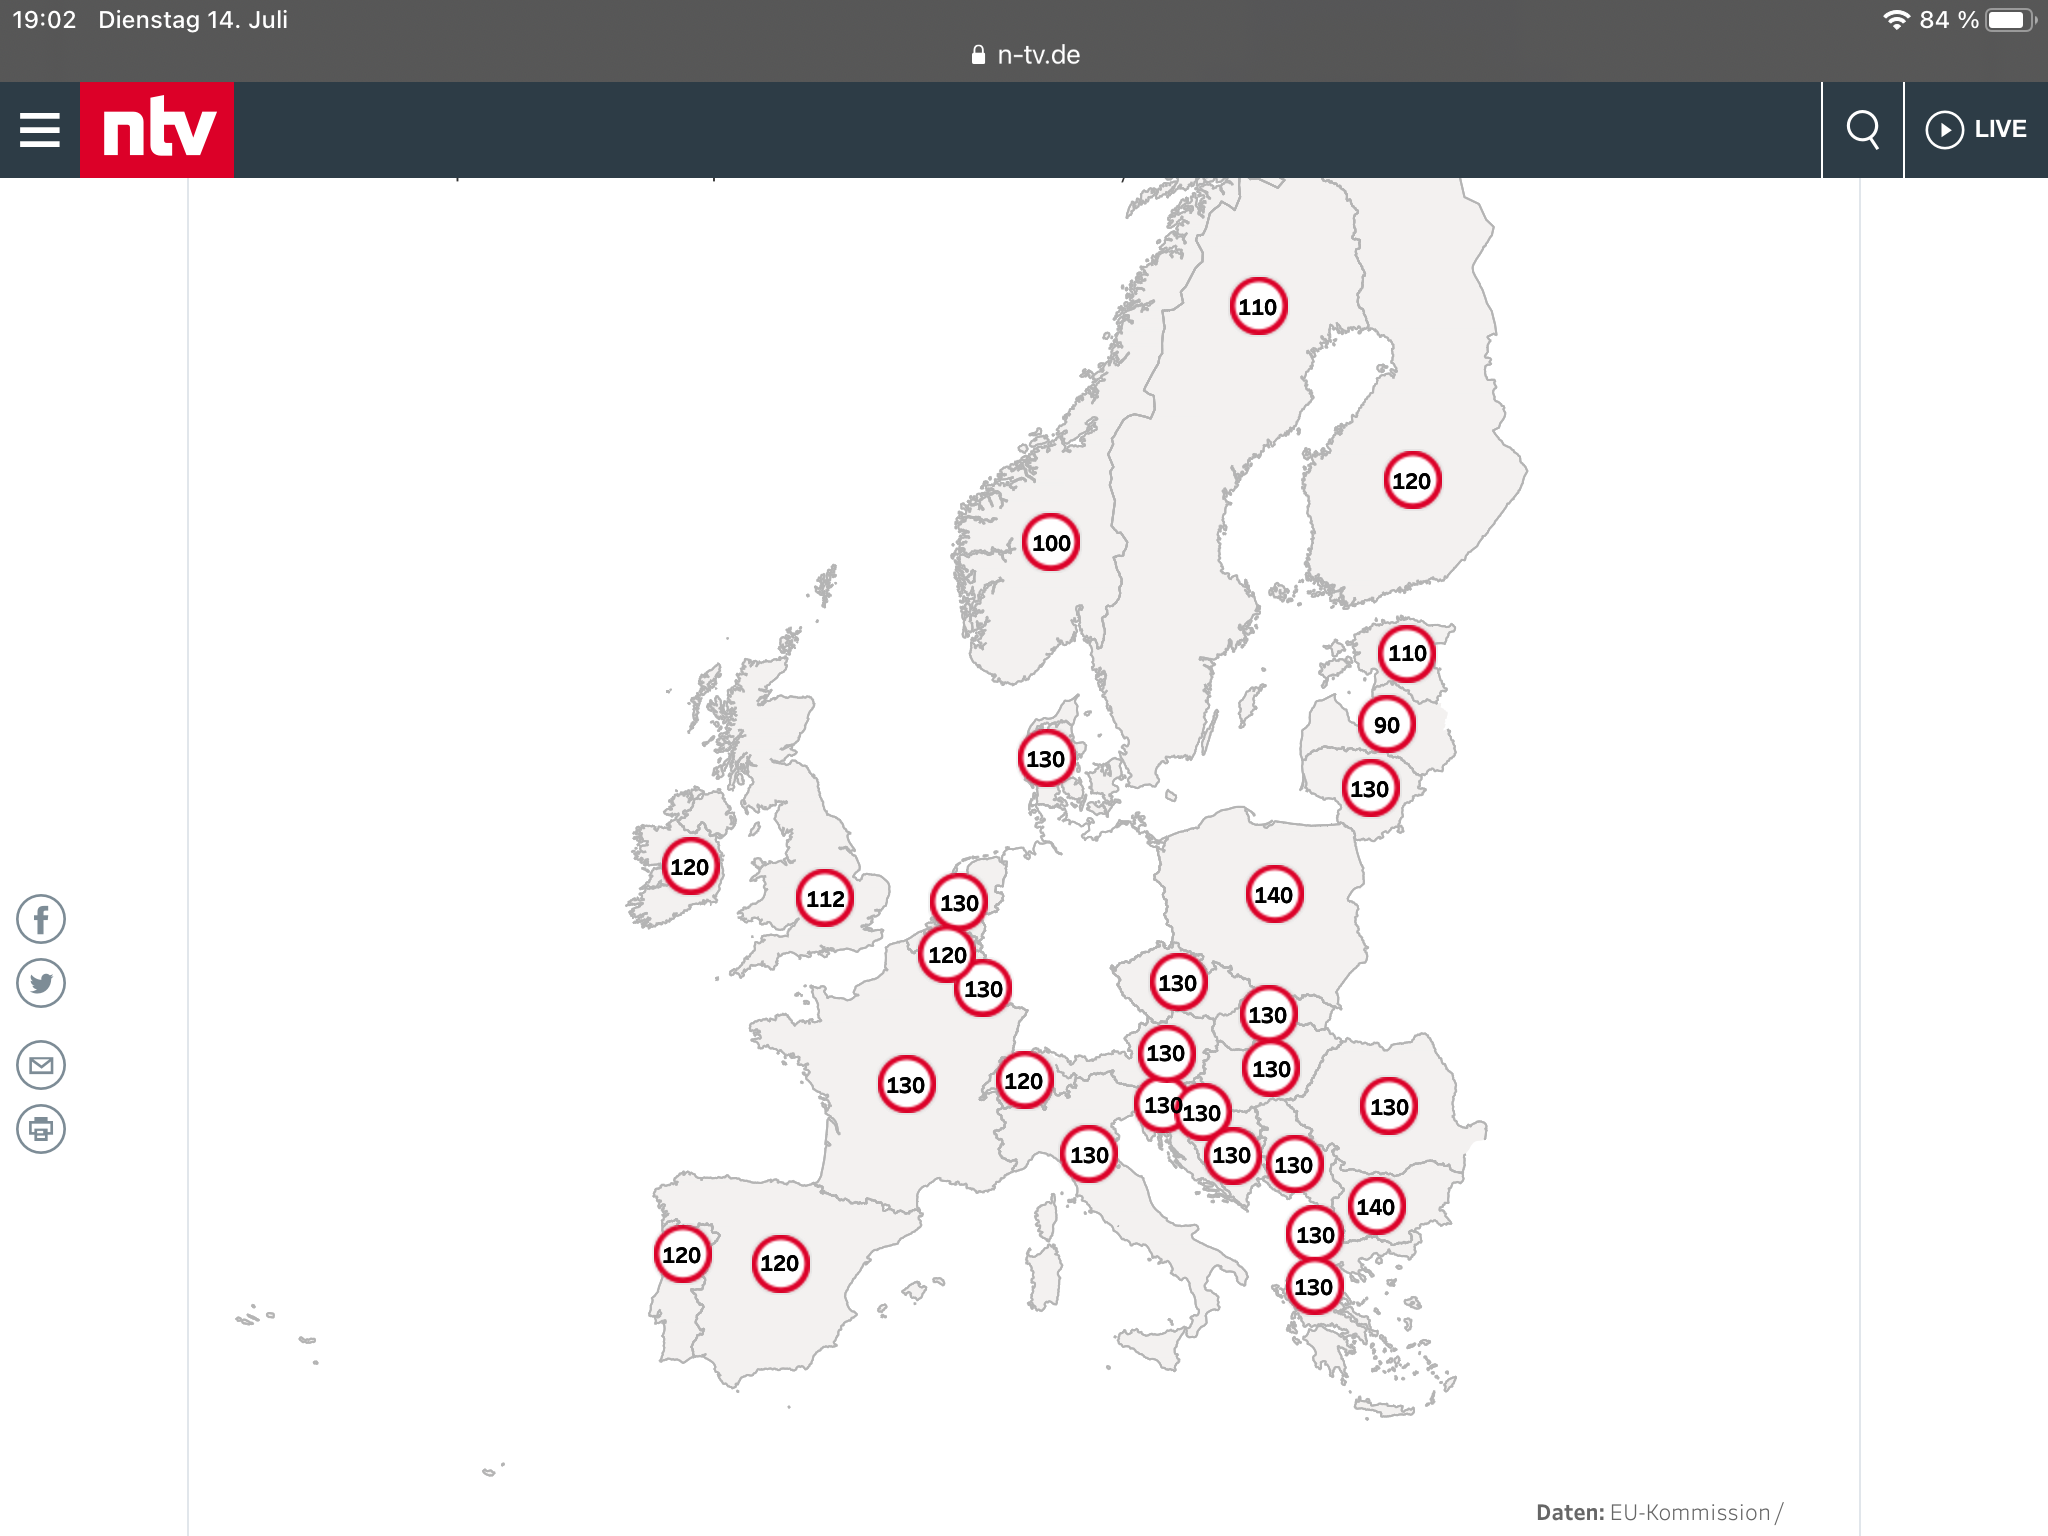Click the 120 sign on Ireland

pyautogui.click(x=689, y=866)
